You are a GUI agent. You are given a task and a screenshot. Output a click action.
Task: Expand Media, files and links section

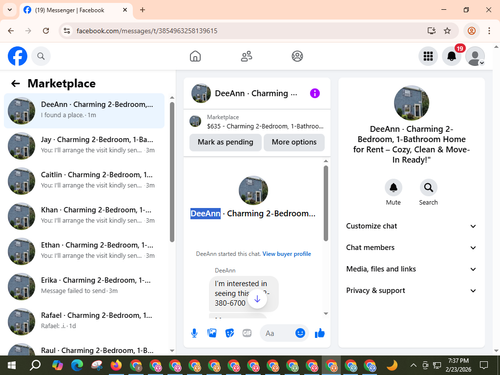point(411,269)
